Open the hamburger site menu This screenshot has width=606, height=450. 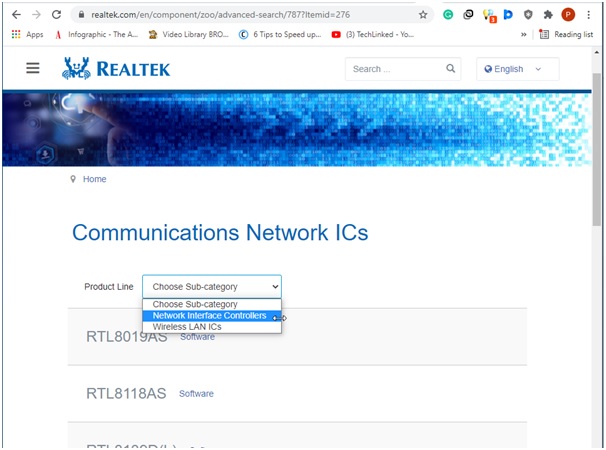point(33,68)
